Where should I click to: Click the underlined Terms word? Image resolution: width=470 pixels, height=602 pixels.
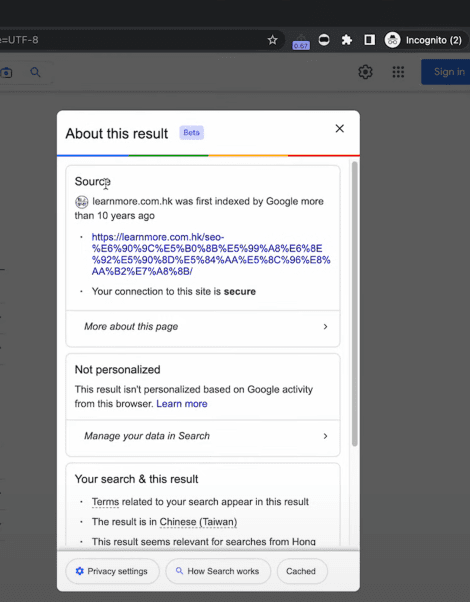click(x=105, y=502)
